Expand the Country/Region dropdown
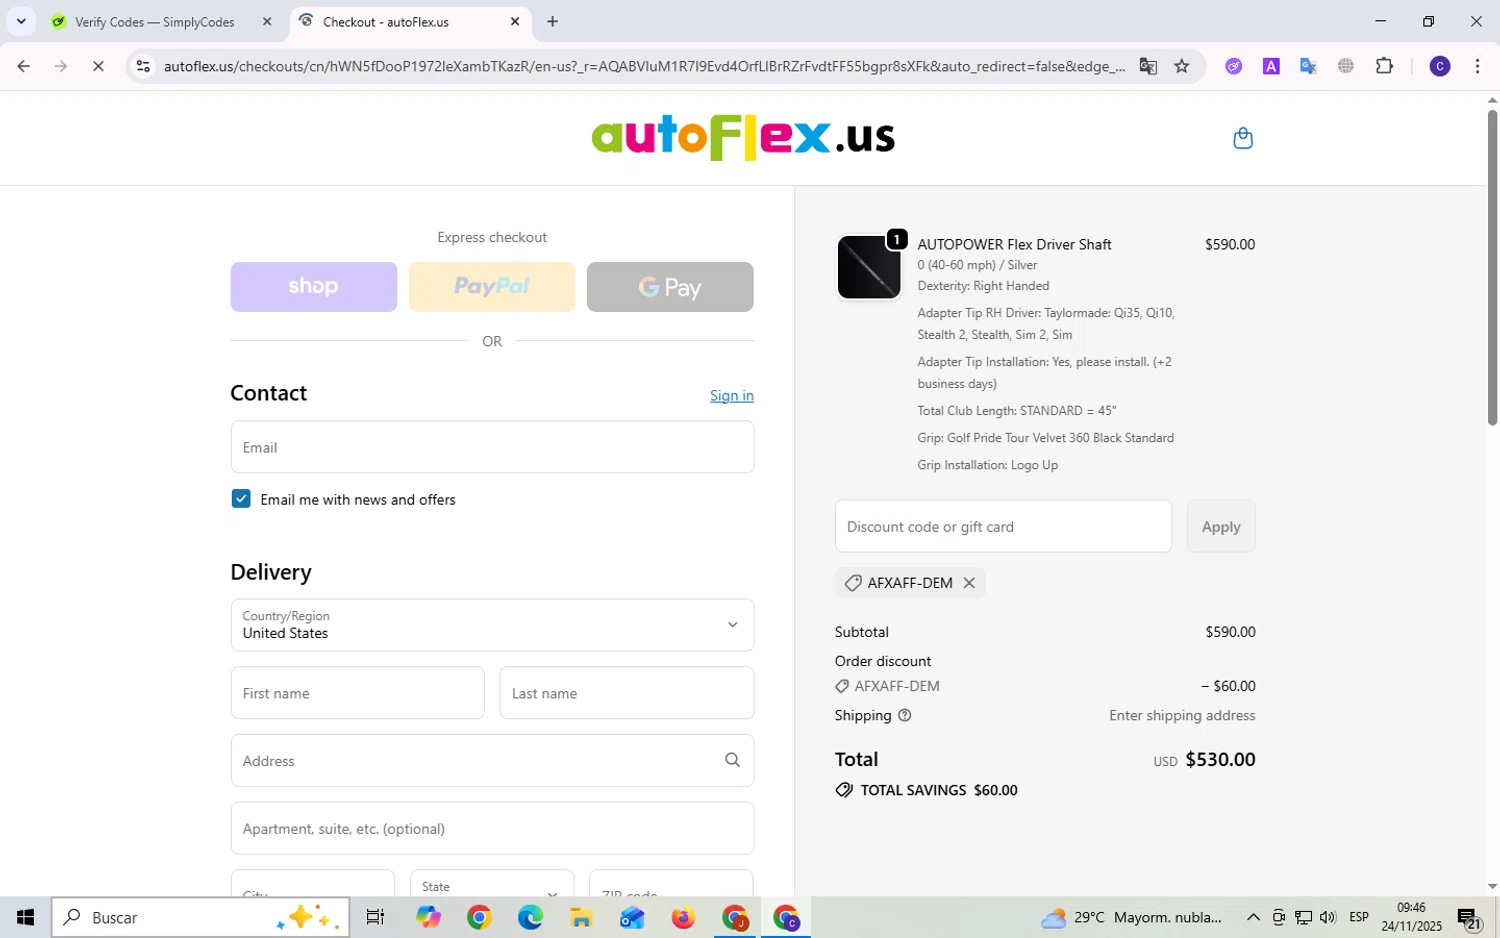This screenshot has height=938, width=1500. point(492,625)
